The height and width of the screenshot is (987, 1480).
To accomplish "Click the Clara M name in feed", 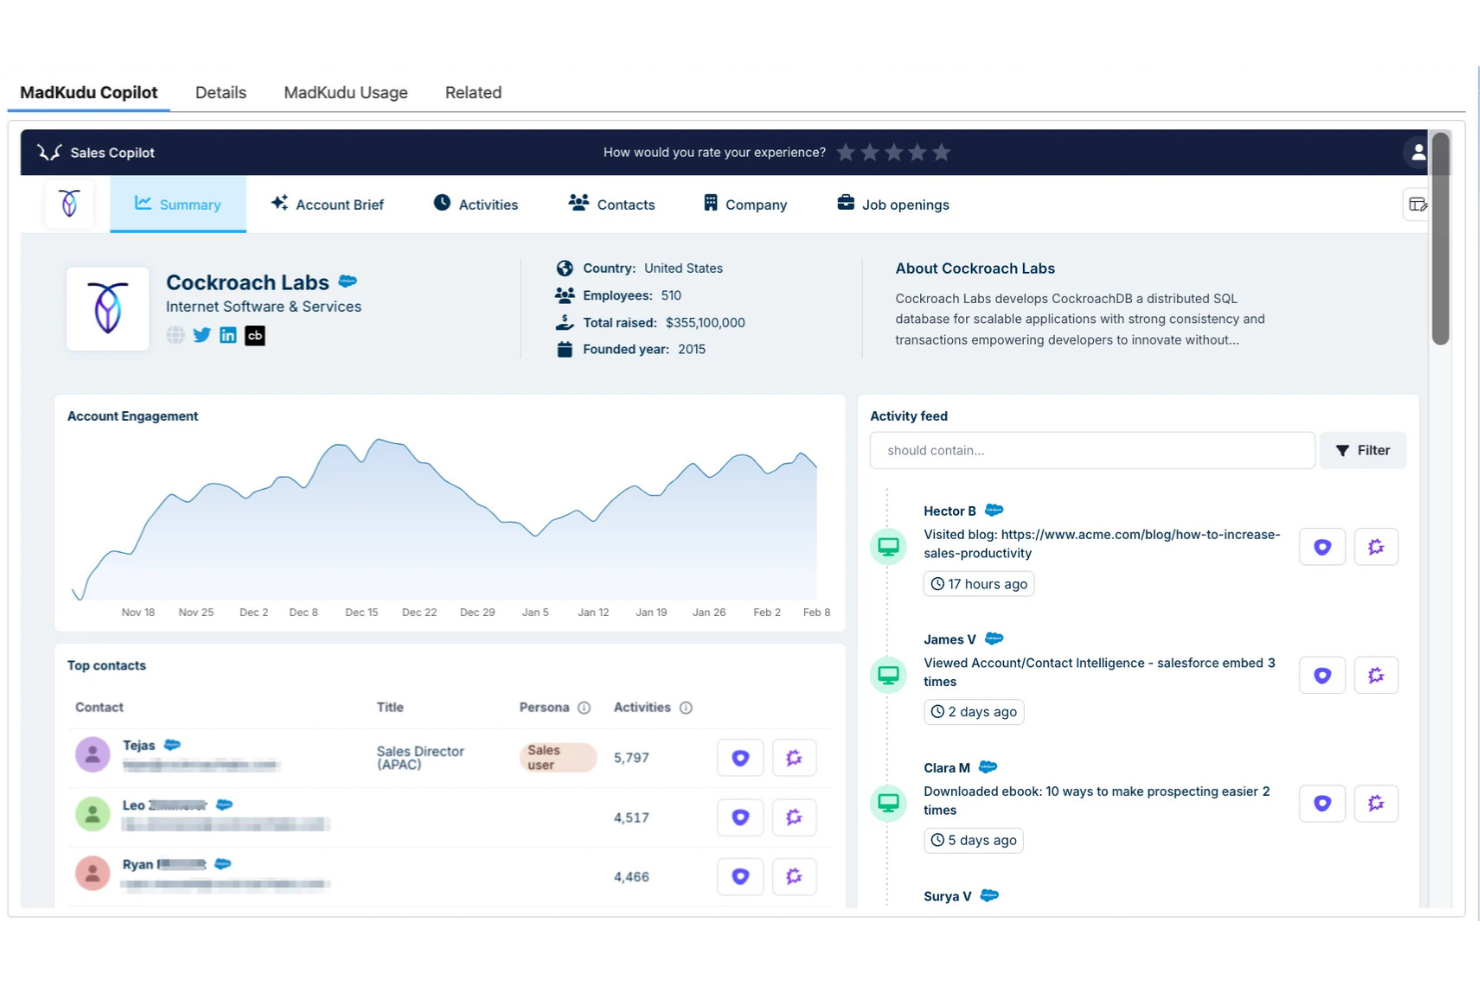I will [x=946, y=768].
